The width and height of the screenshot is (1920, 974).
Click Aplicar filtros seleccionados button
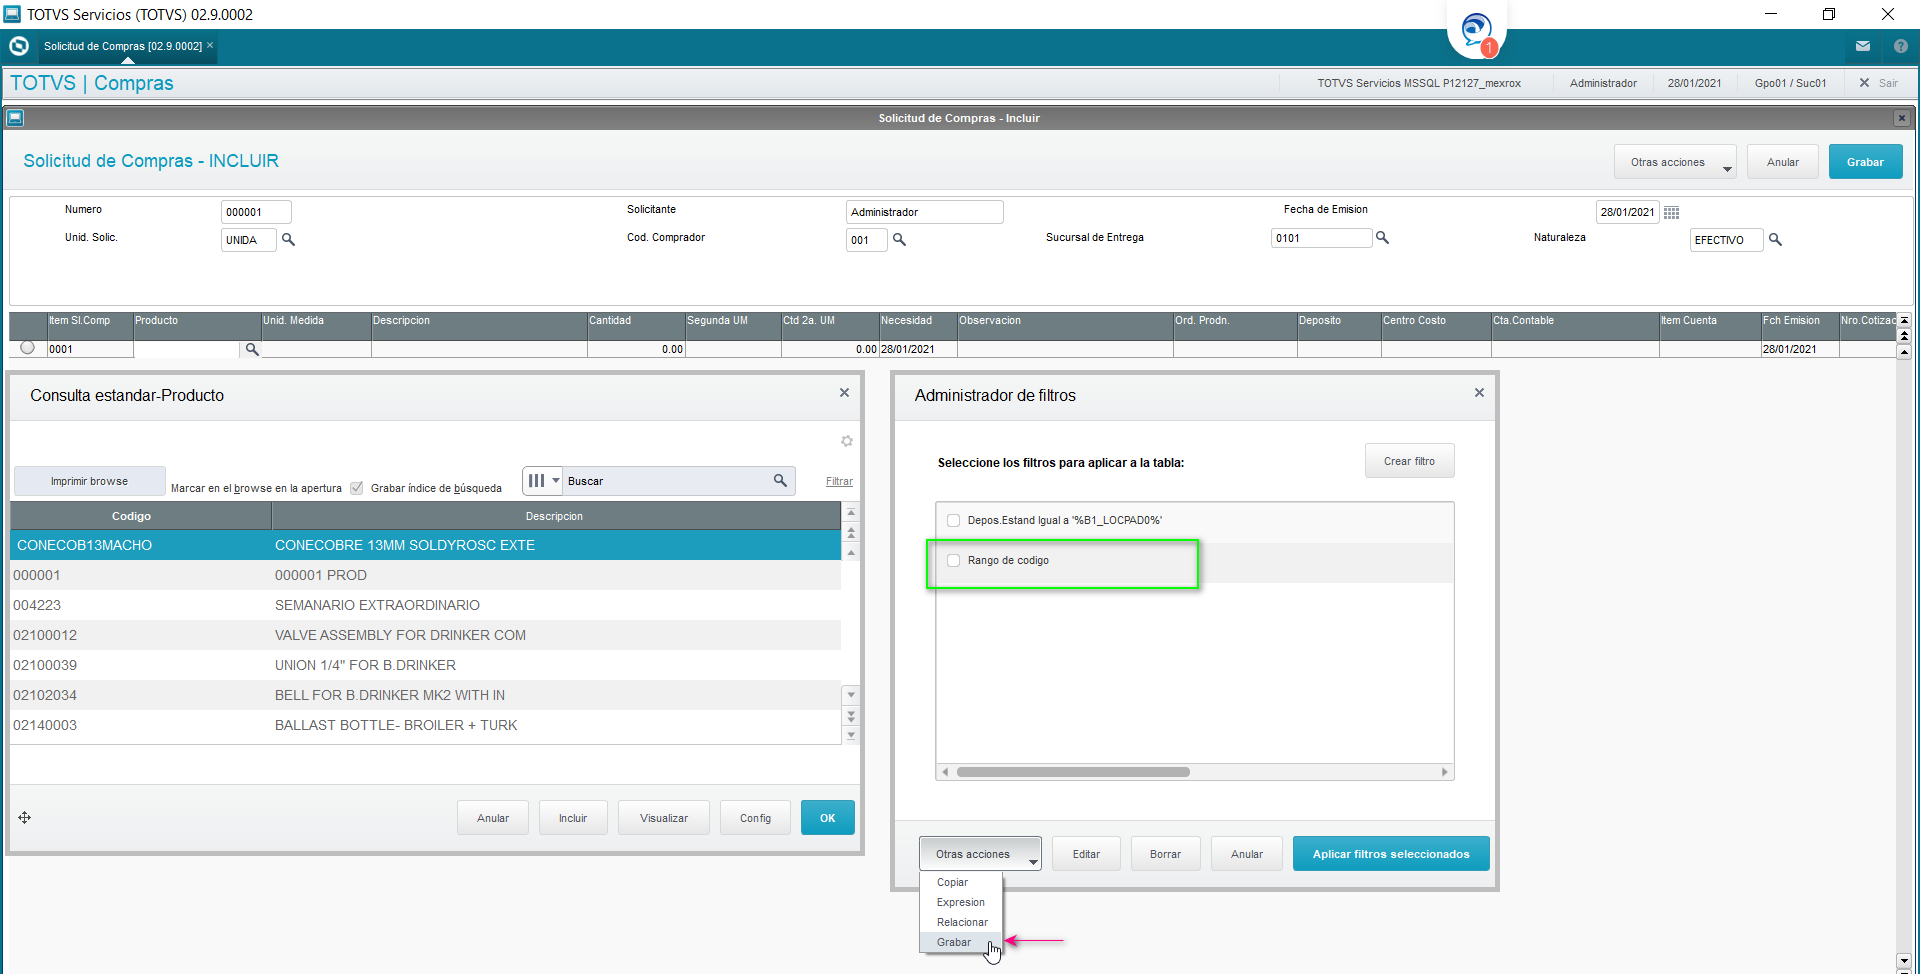1391,854
